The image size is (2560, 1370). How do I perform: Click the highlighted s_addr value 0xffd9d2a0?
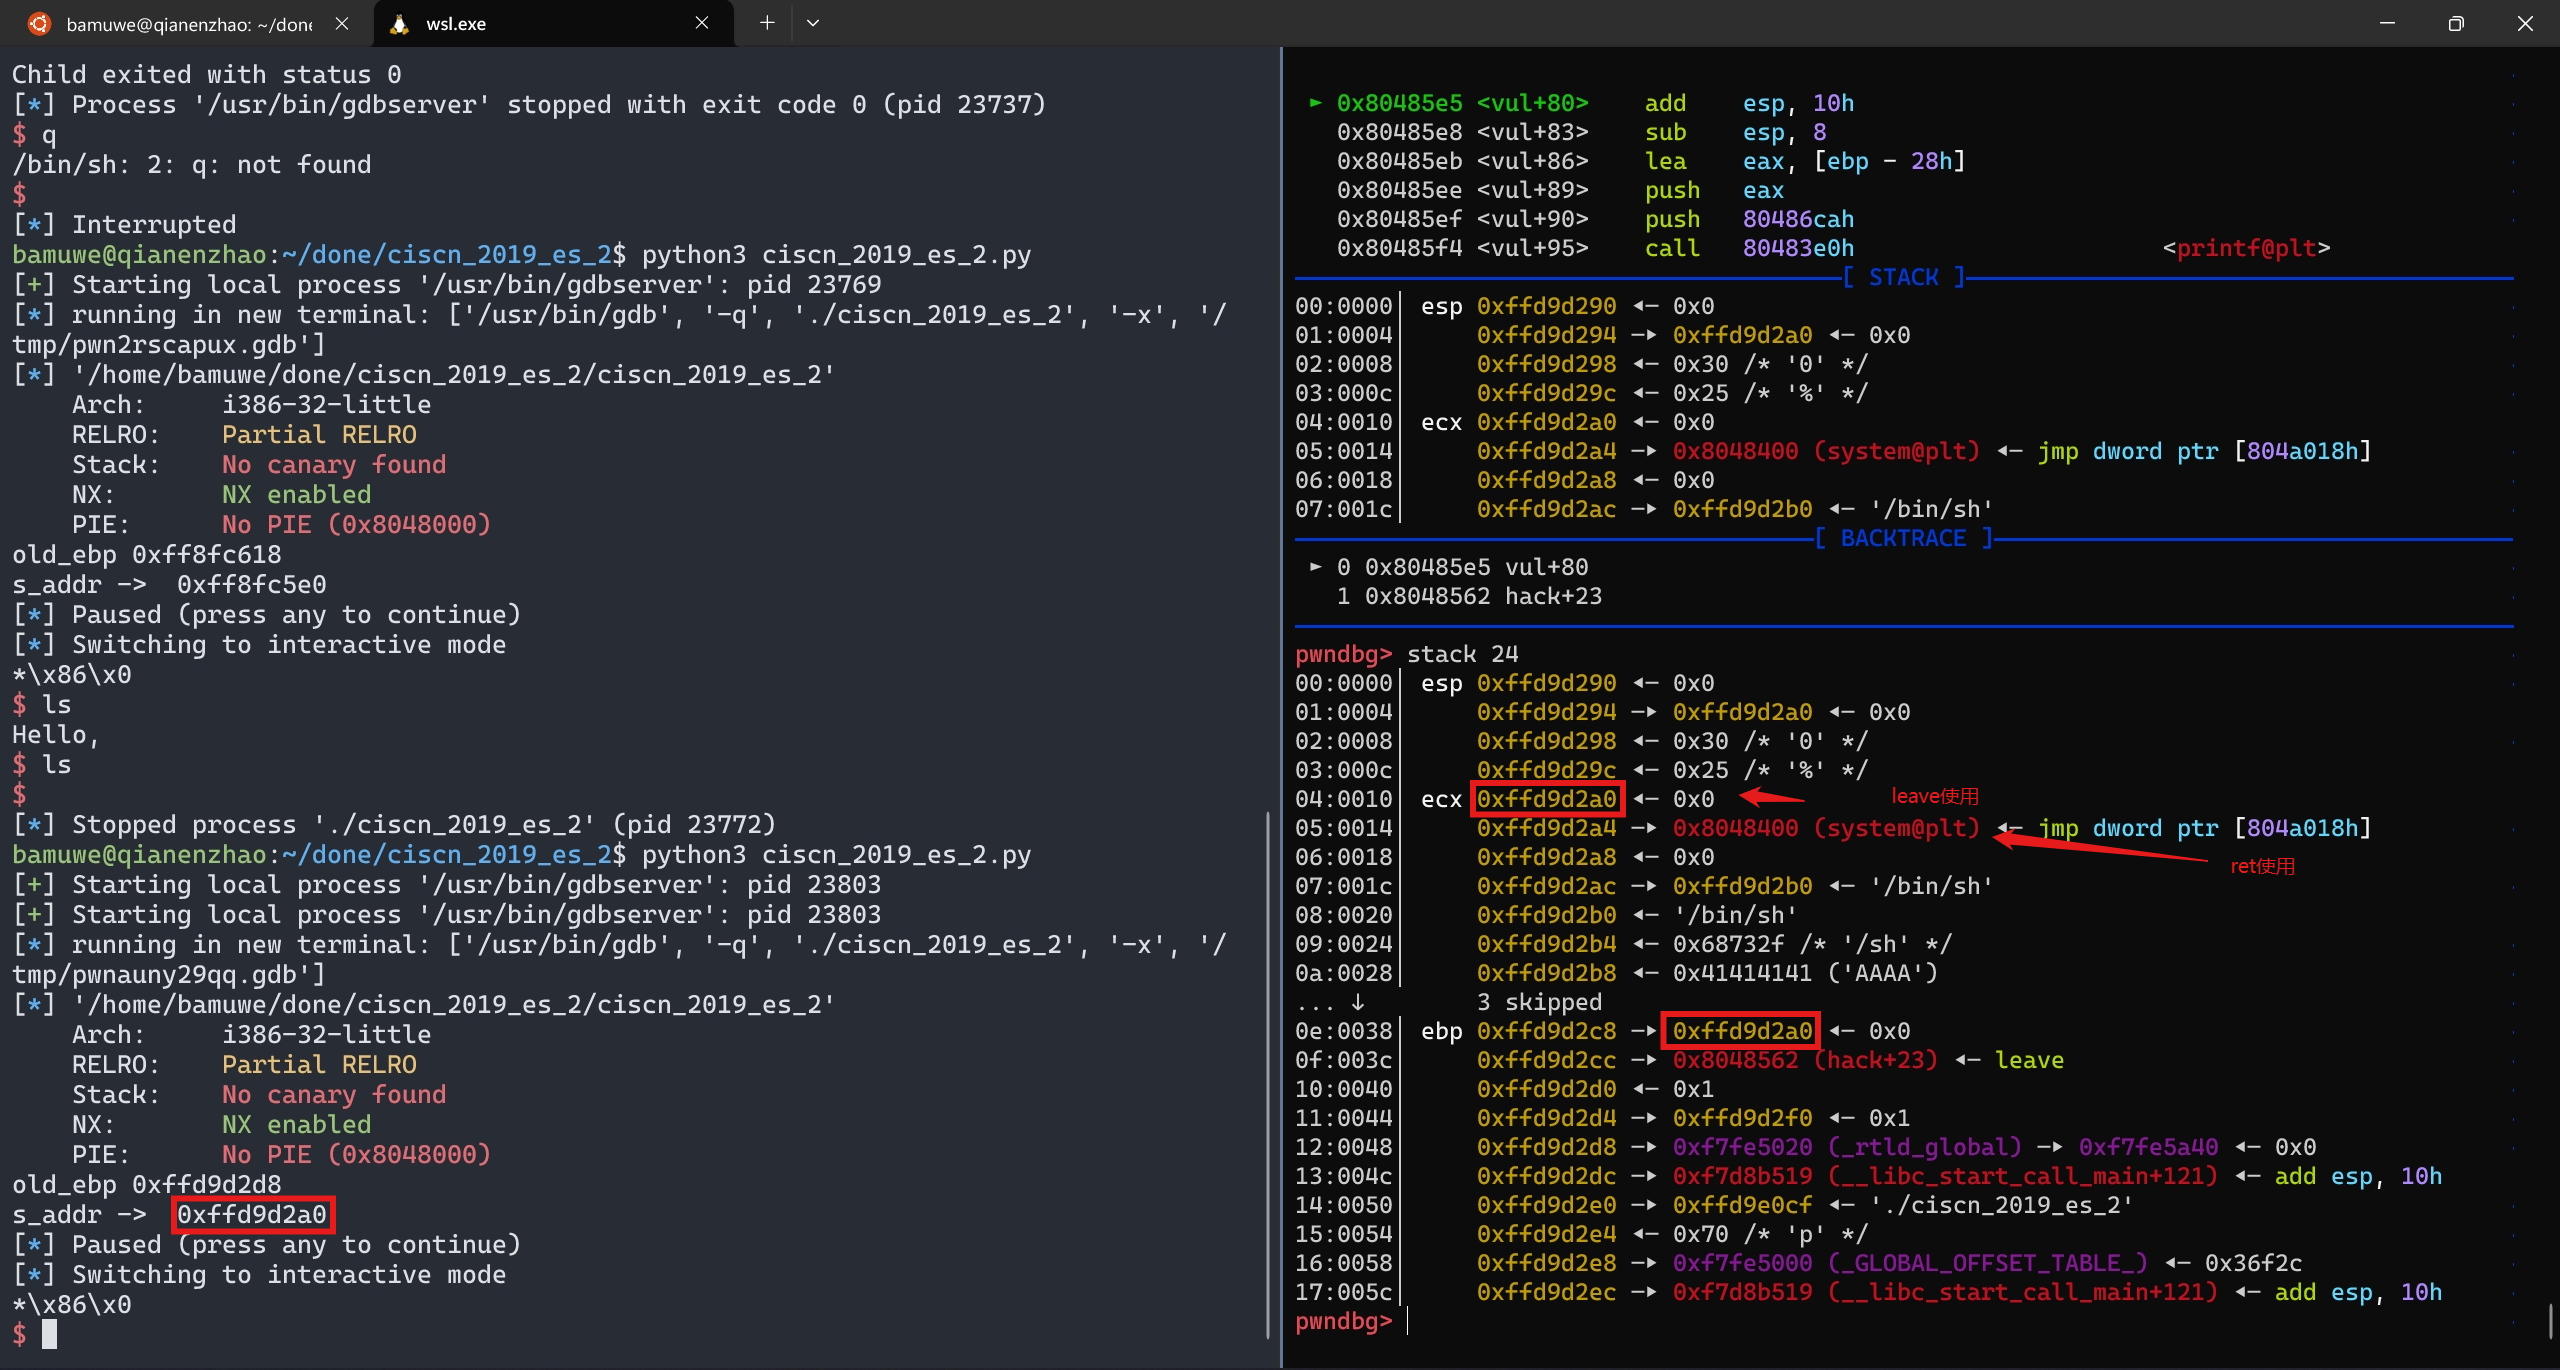pyautogui.click(x=252, y=1214)
